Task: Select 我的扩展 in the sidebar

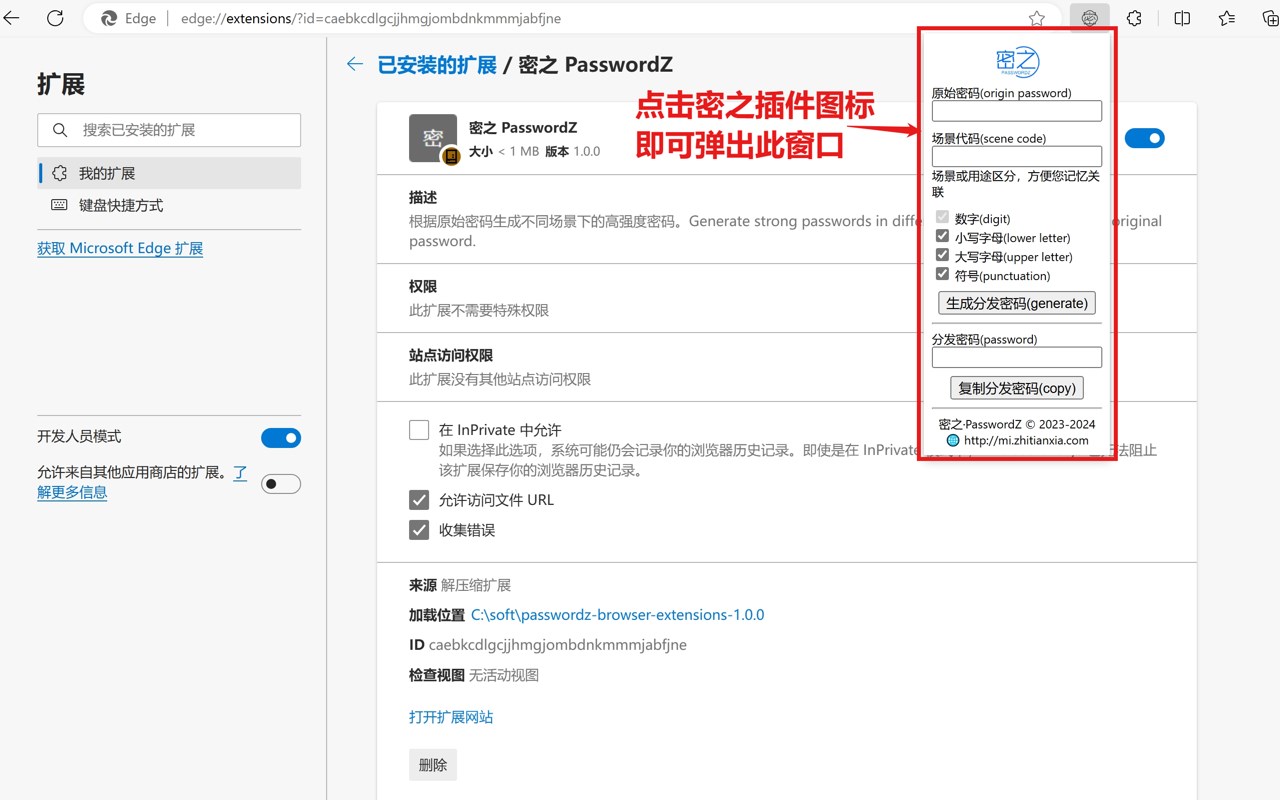Action: [x=169, y=173]
